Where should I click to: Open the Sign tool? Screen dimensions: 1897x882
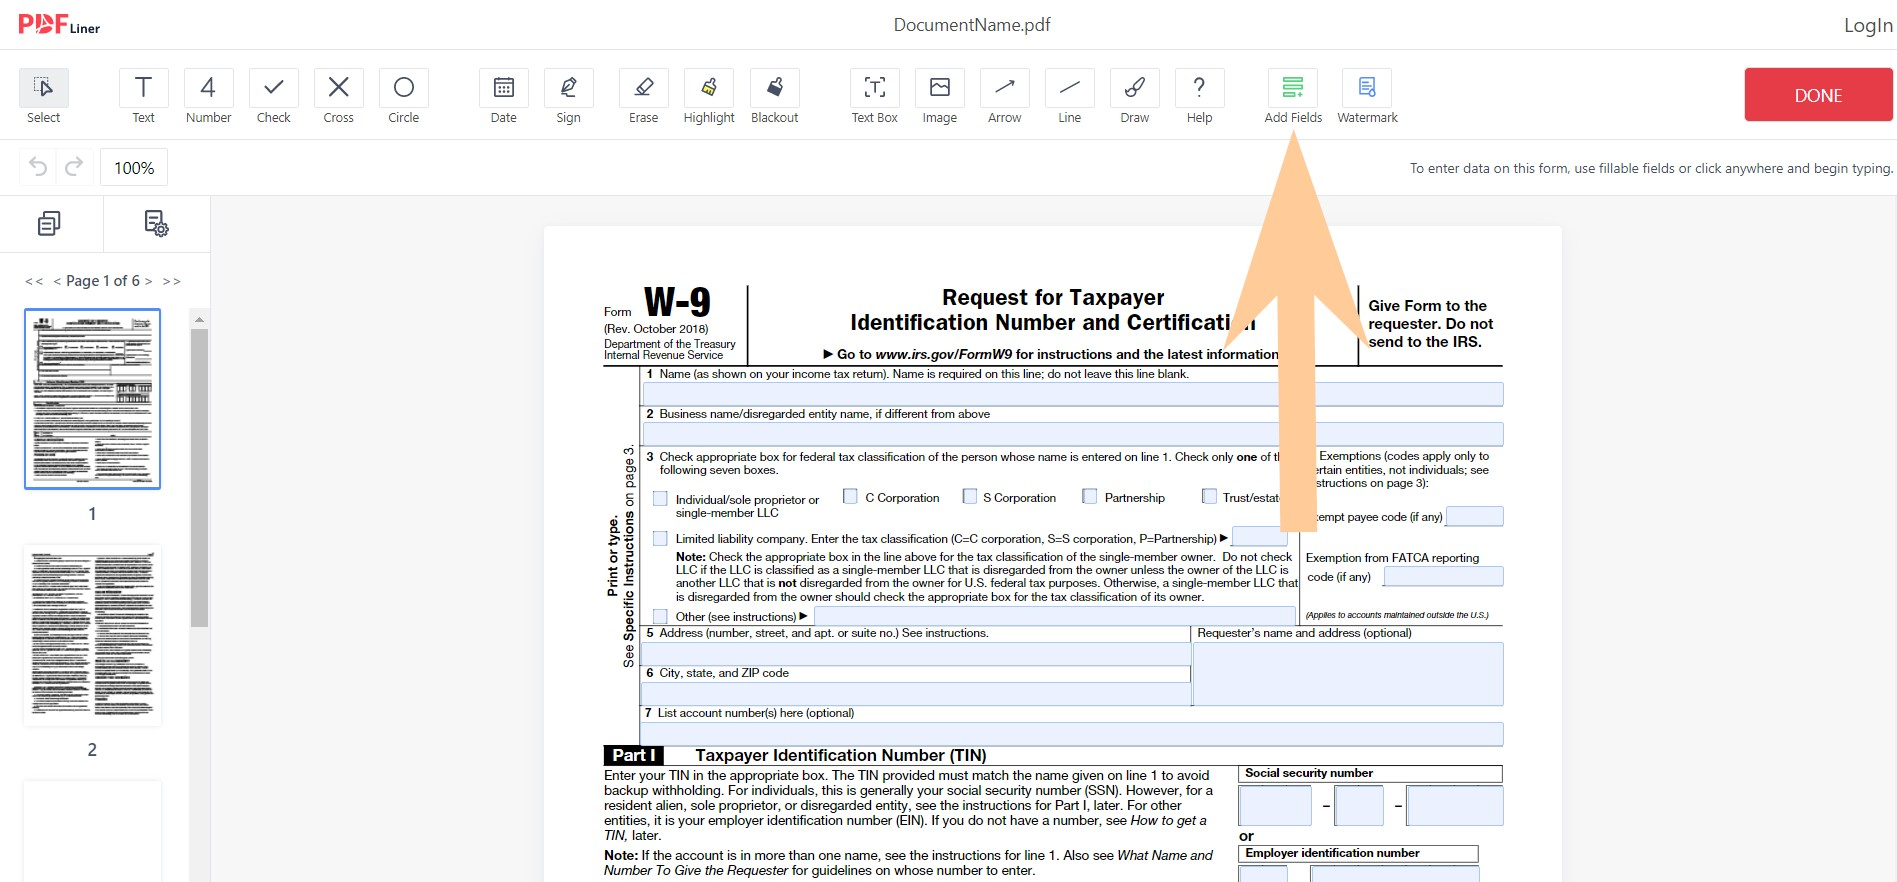pos(569,97)
